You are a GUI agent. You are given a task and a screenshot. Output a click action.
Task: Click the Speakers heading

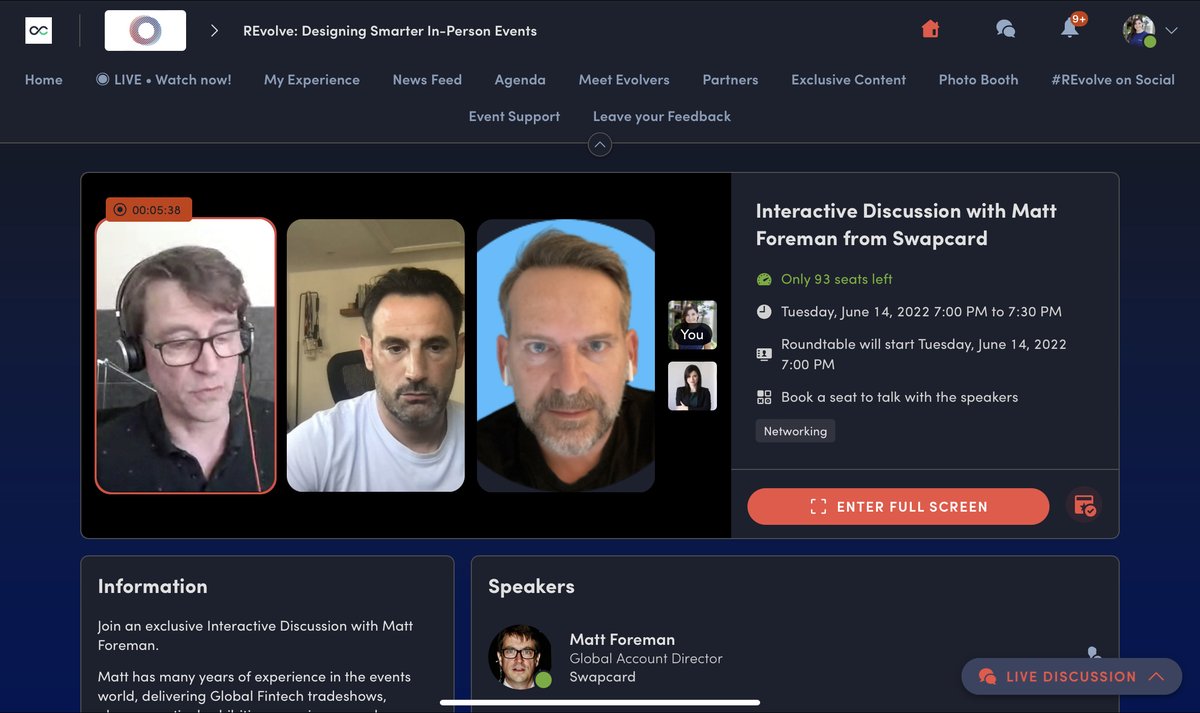click(x=531, y=587)
